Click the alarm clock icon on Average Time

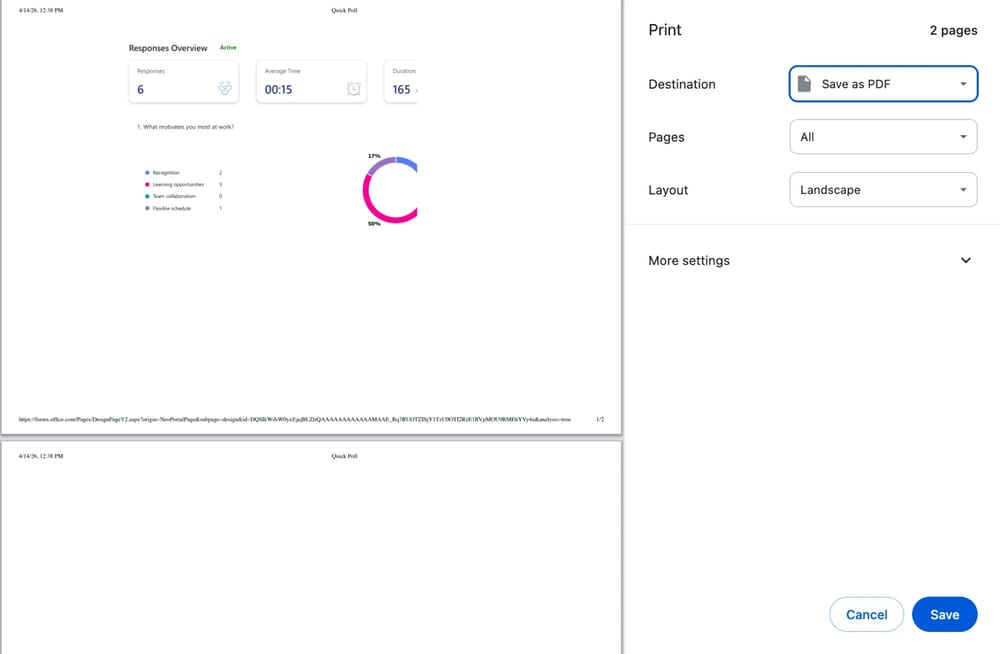[353, 89]
